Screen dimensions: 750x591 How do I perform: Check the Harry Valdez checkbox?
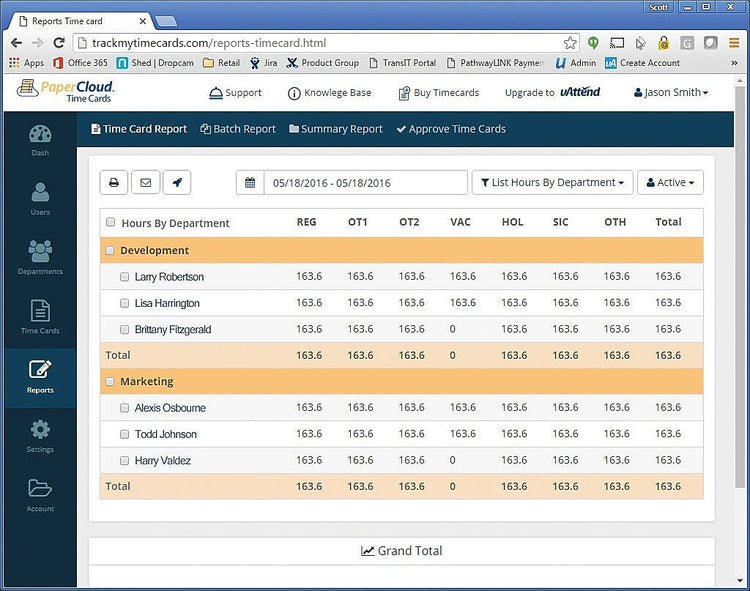tap(124, 460)
